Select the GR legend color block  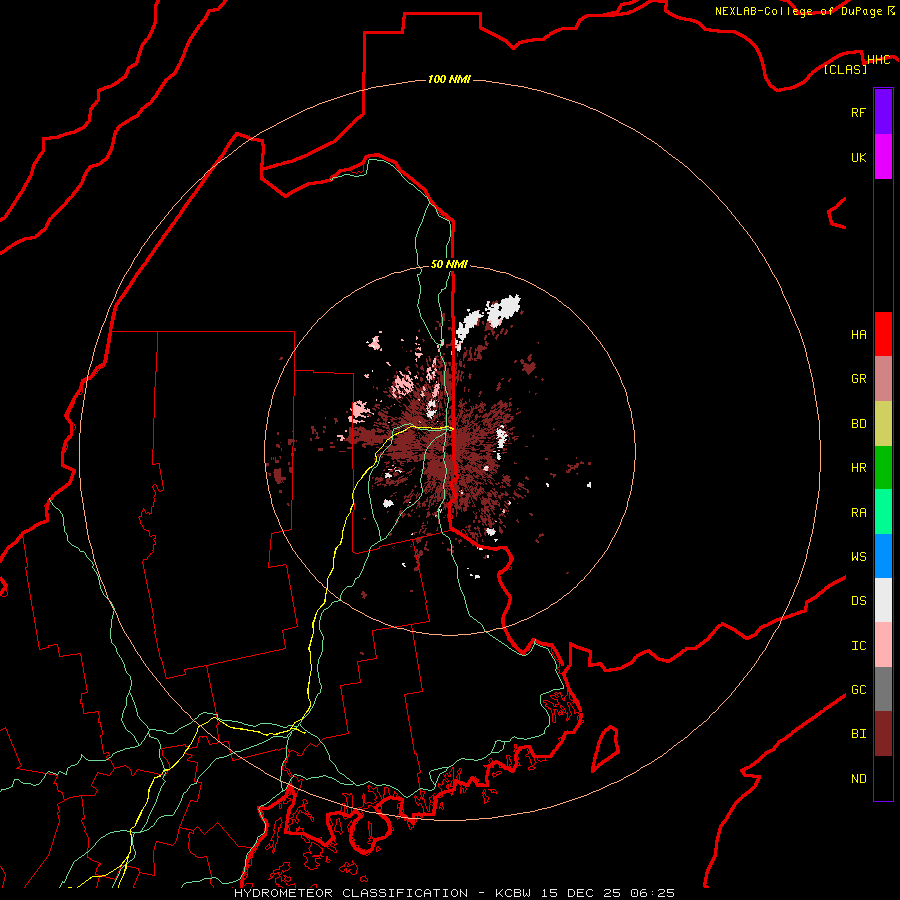883,379
